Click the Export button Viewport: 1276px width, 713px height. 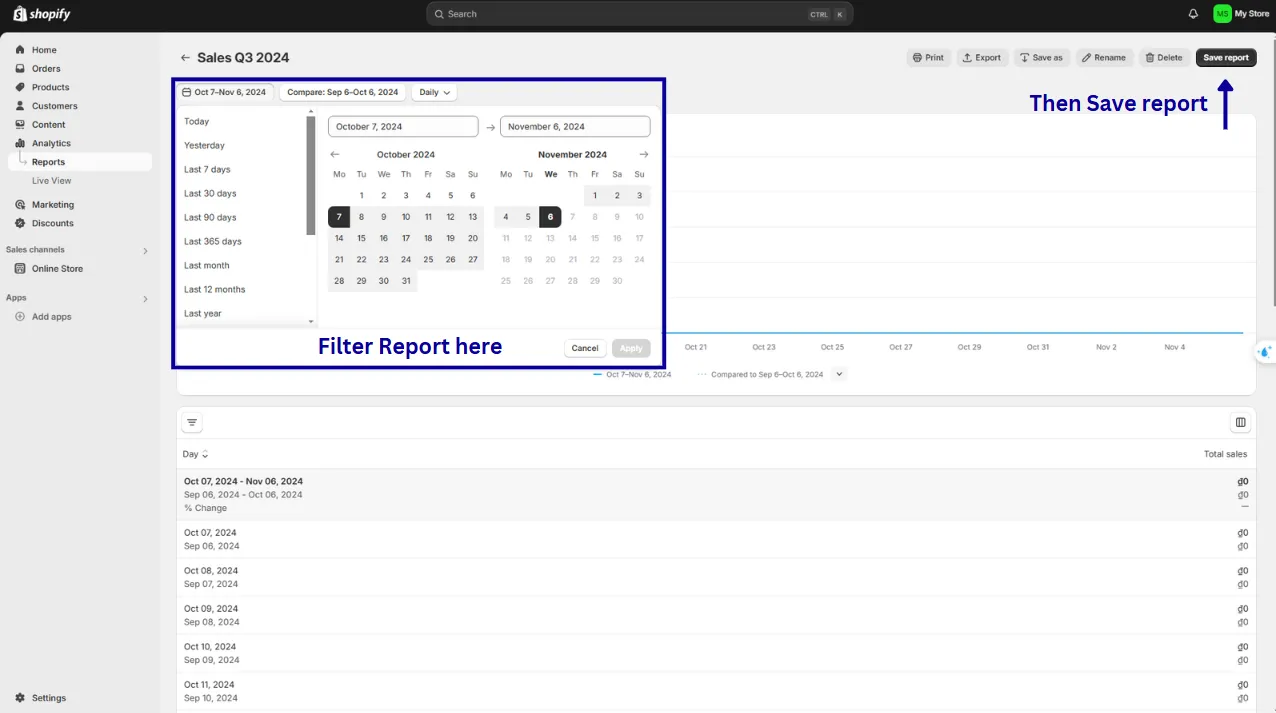[x=982, y=58]
